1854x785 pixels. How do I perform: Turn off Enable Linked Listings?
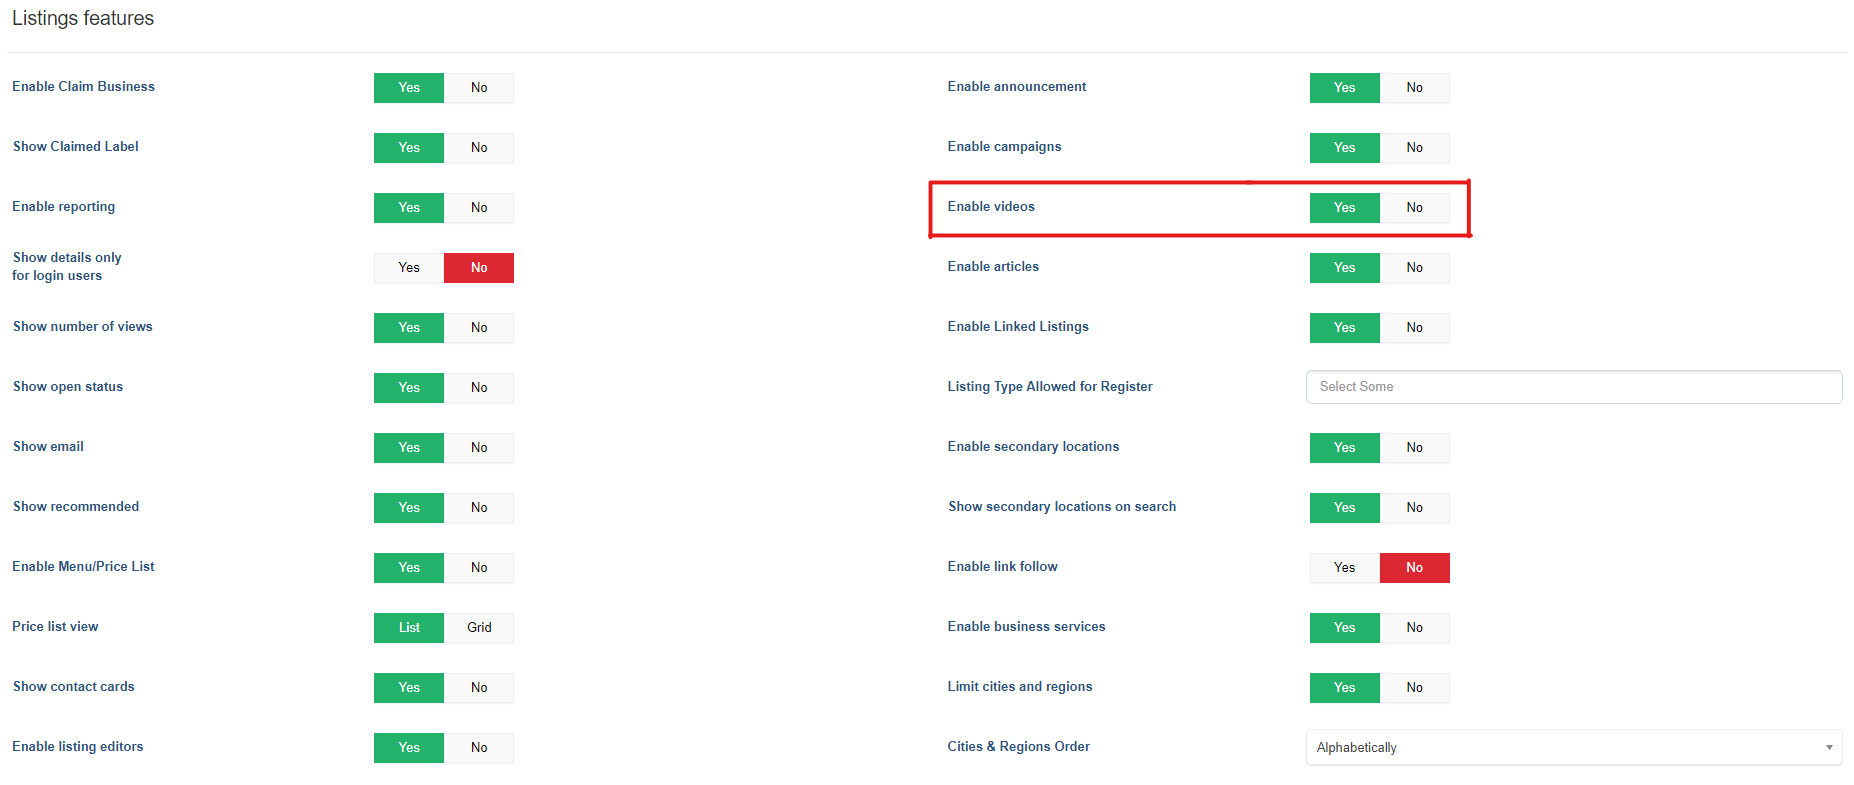tap(1415, 328)
